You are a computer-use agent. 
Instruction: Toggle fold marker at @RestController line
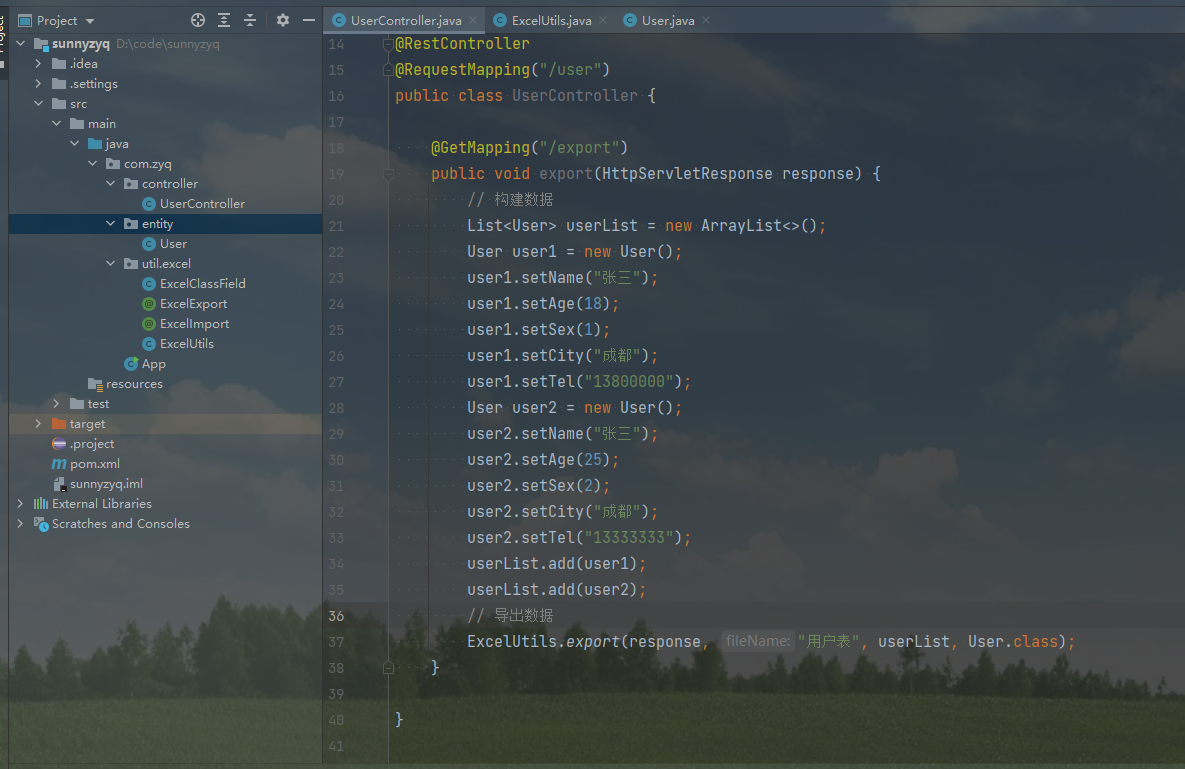[387, 44]
